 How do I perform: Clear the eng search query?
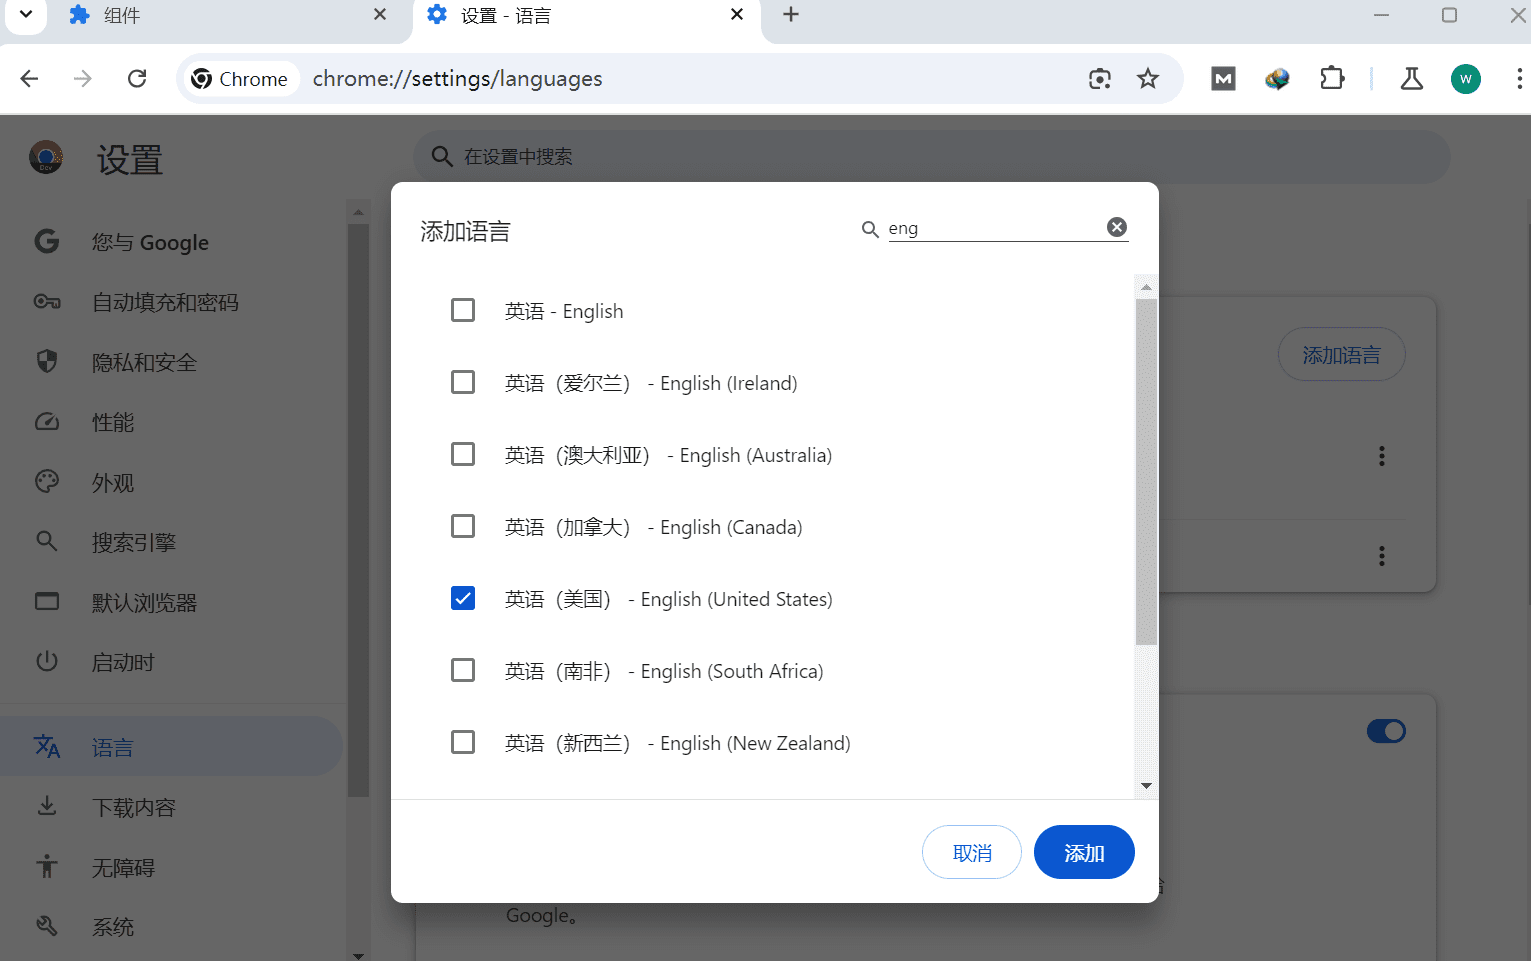1117,226
